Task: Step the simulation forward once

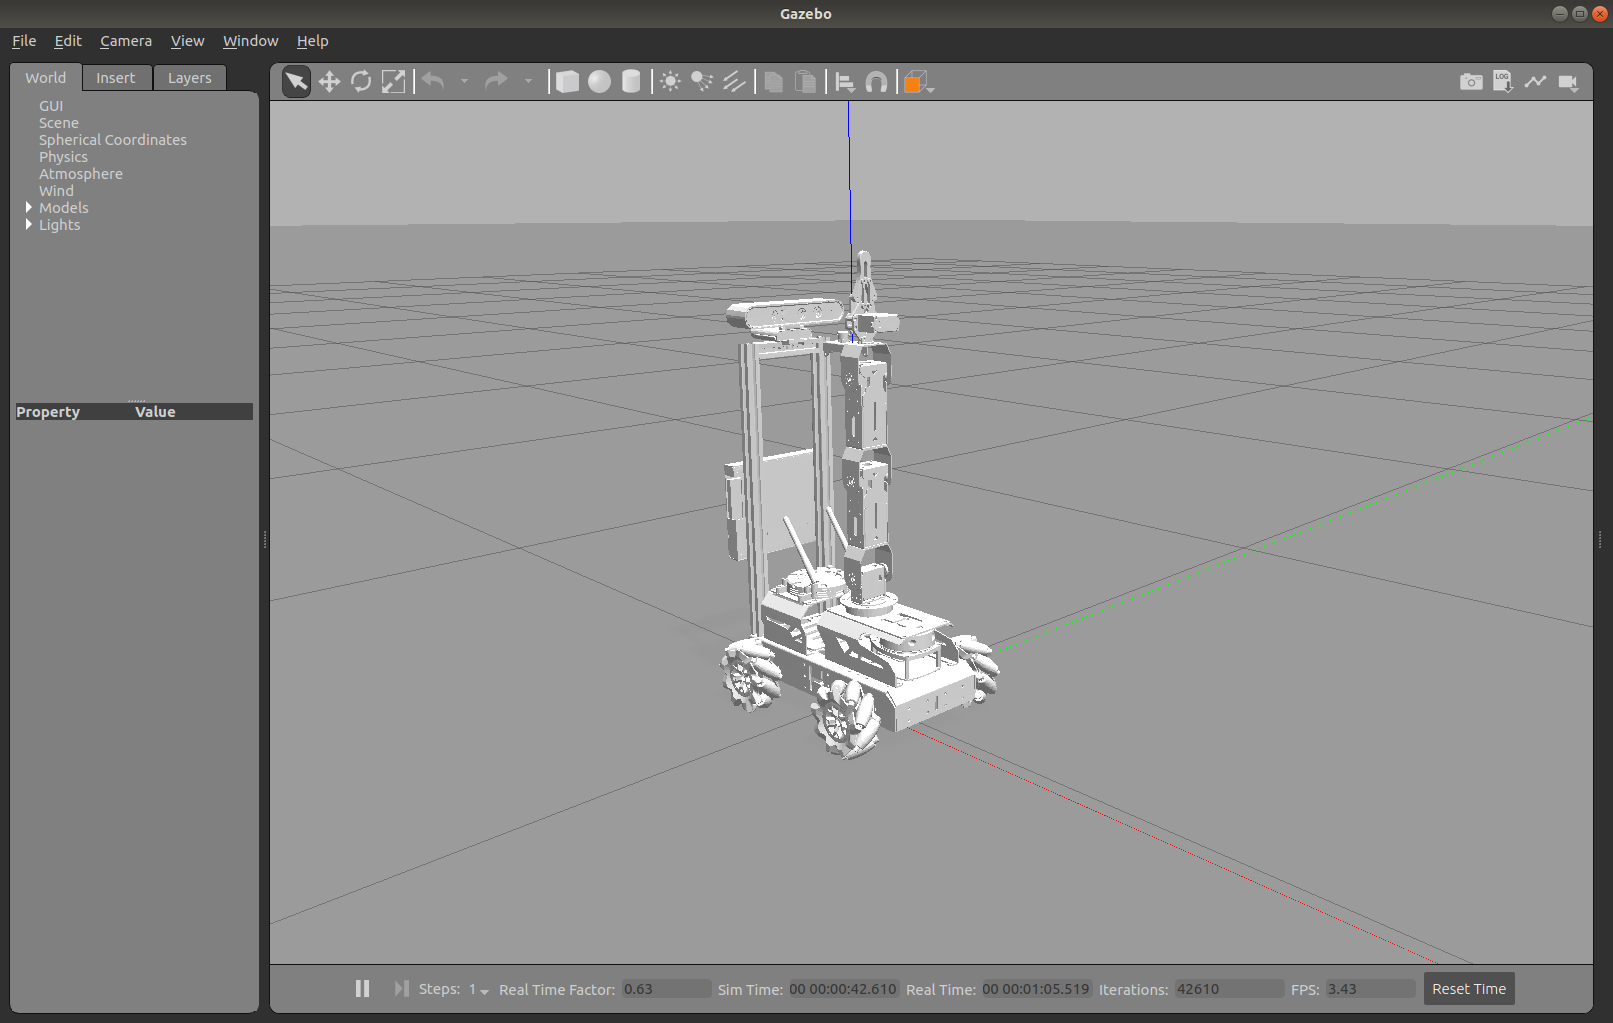Action: click(400, 988)
